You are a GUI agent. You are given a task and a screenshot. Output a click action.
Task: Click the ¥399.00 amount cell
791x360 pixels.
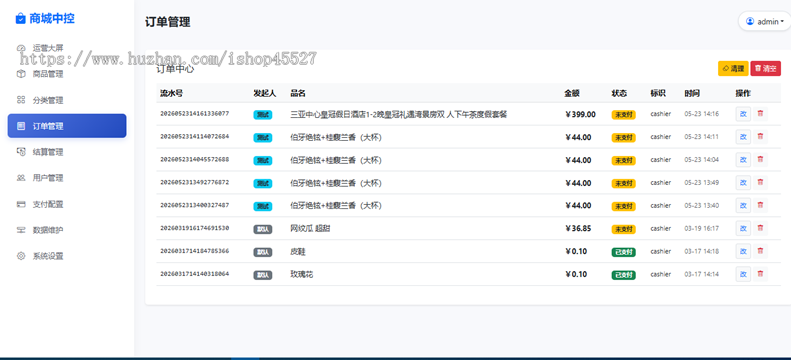click(x=581, y=114)
